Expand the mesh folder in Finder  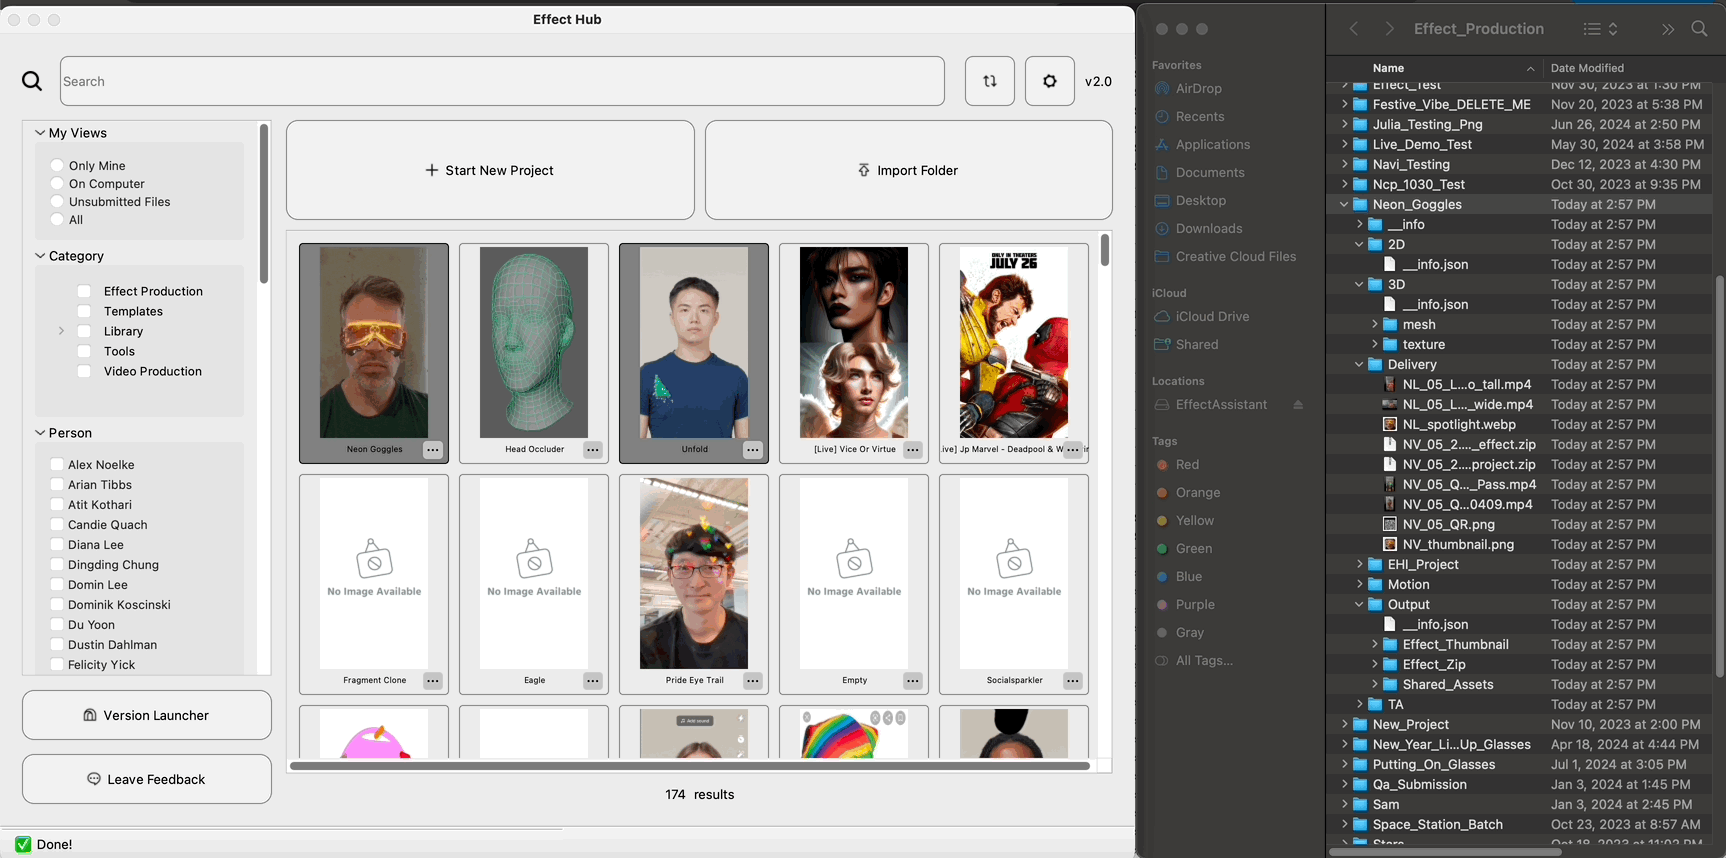click(x=1374, y=324)
